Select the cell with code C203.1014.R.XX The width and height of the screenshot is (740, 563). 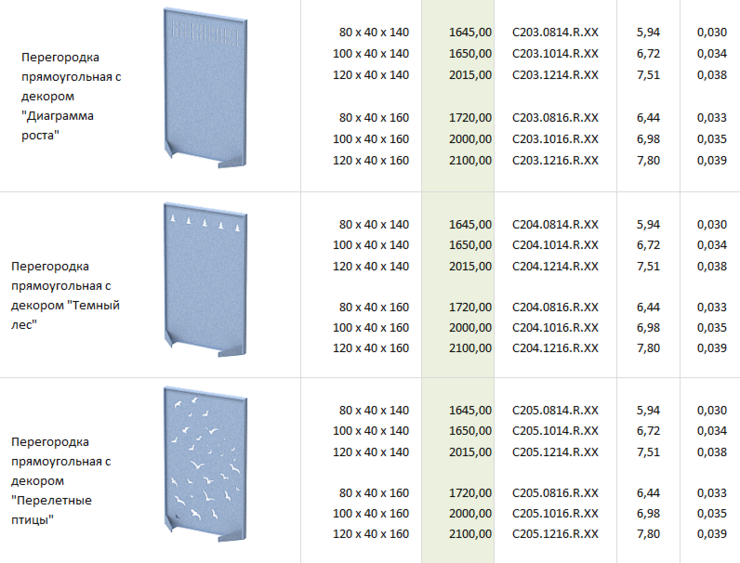tap(555, 54)
